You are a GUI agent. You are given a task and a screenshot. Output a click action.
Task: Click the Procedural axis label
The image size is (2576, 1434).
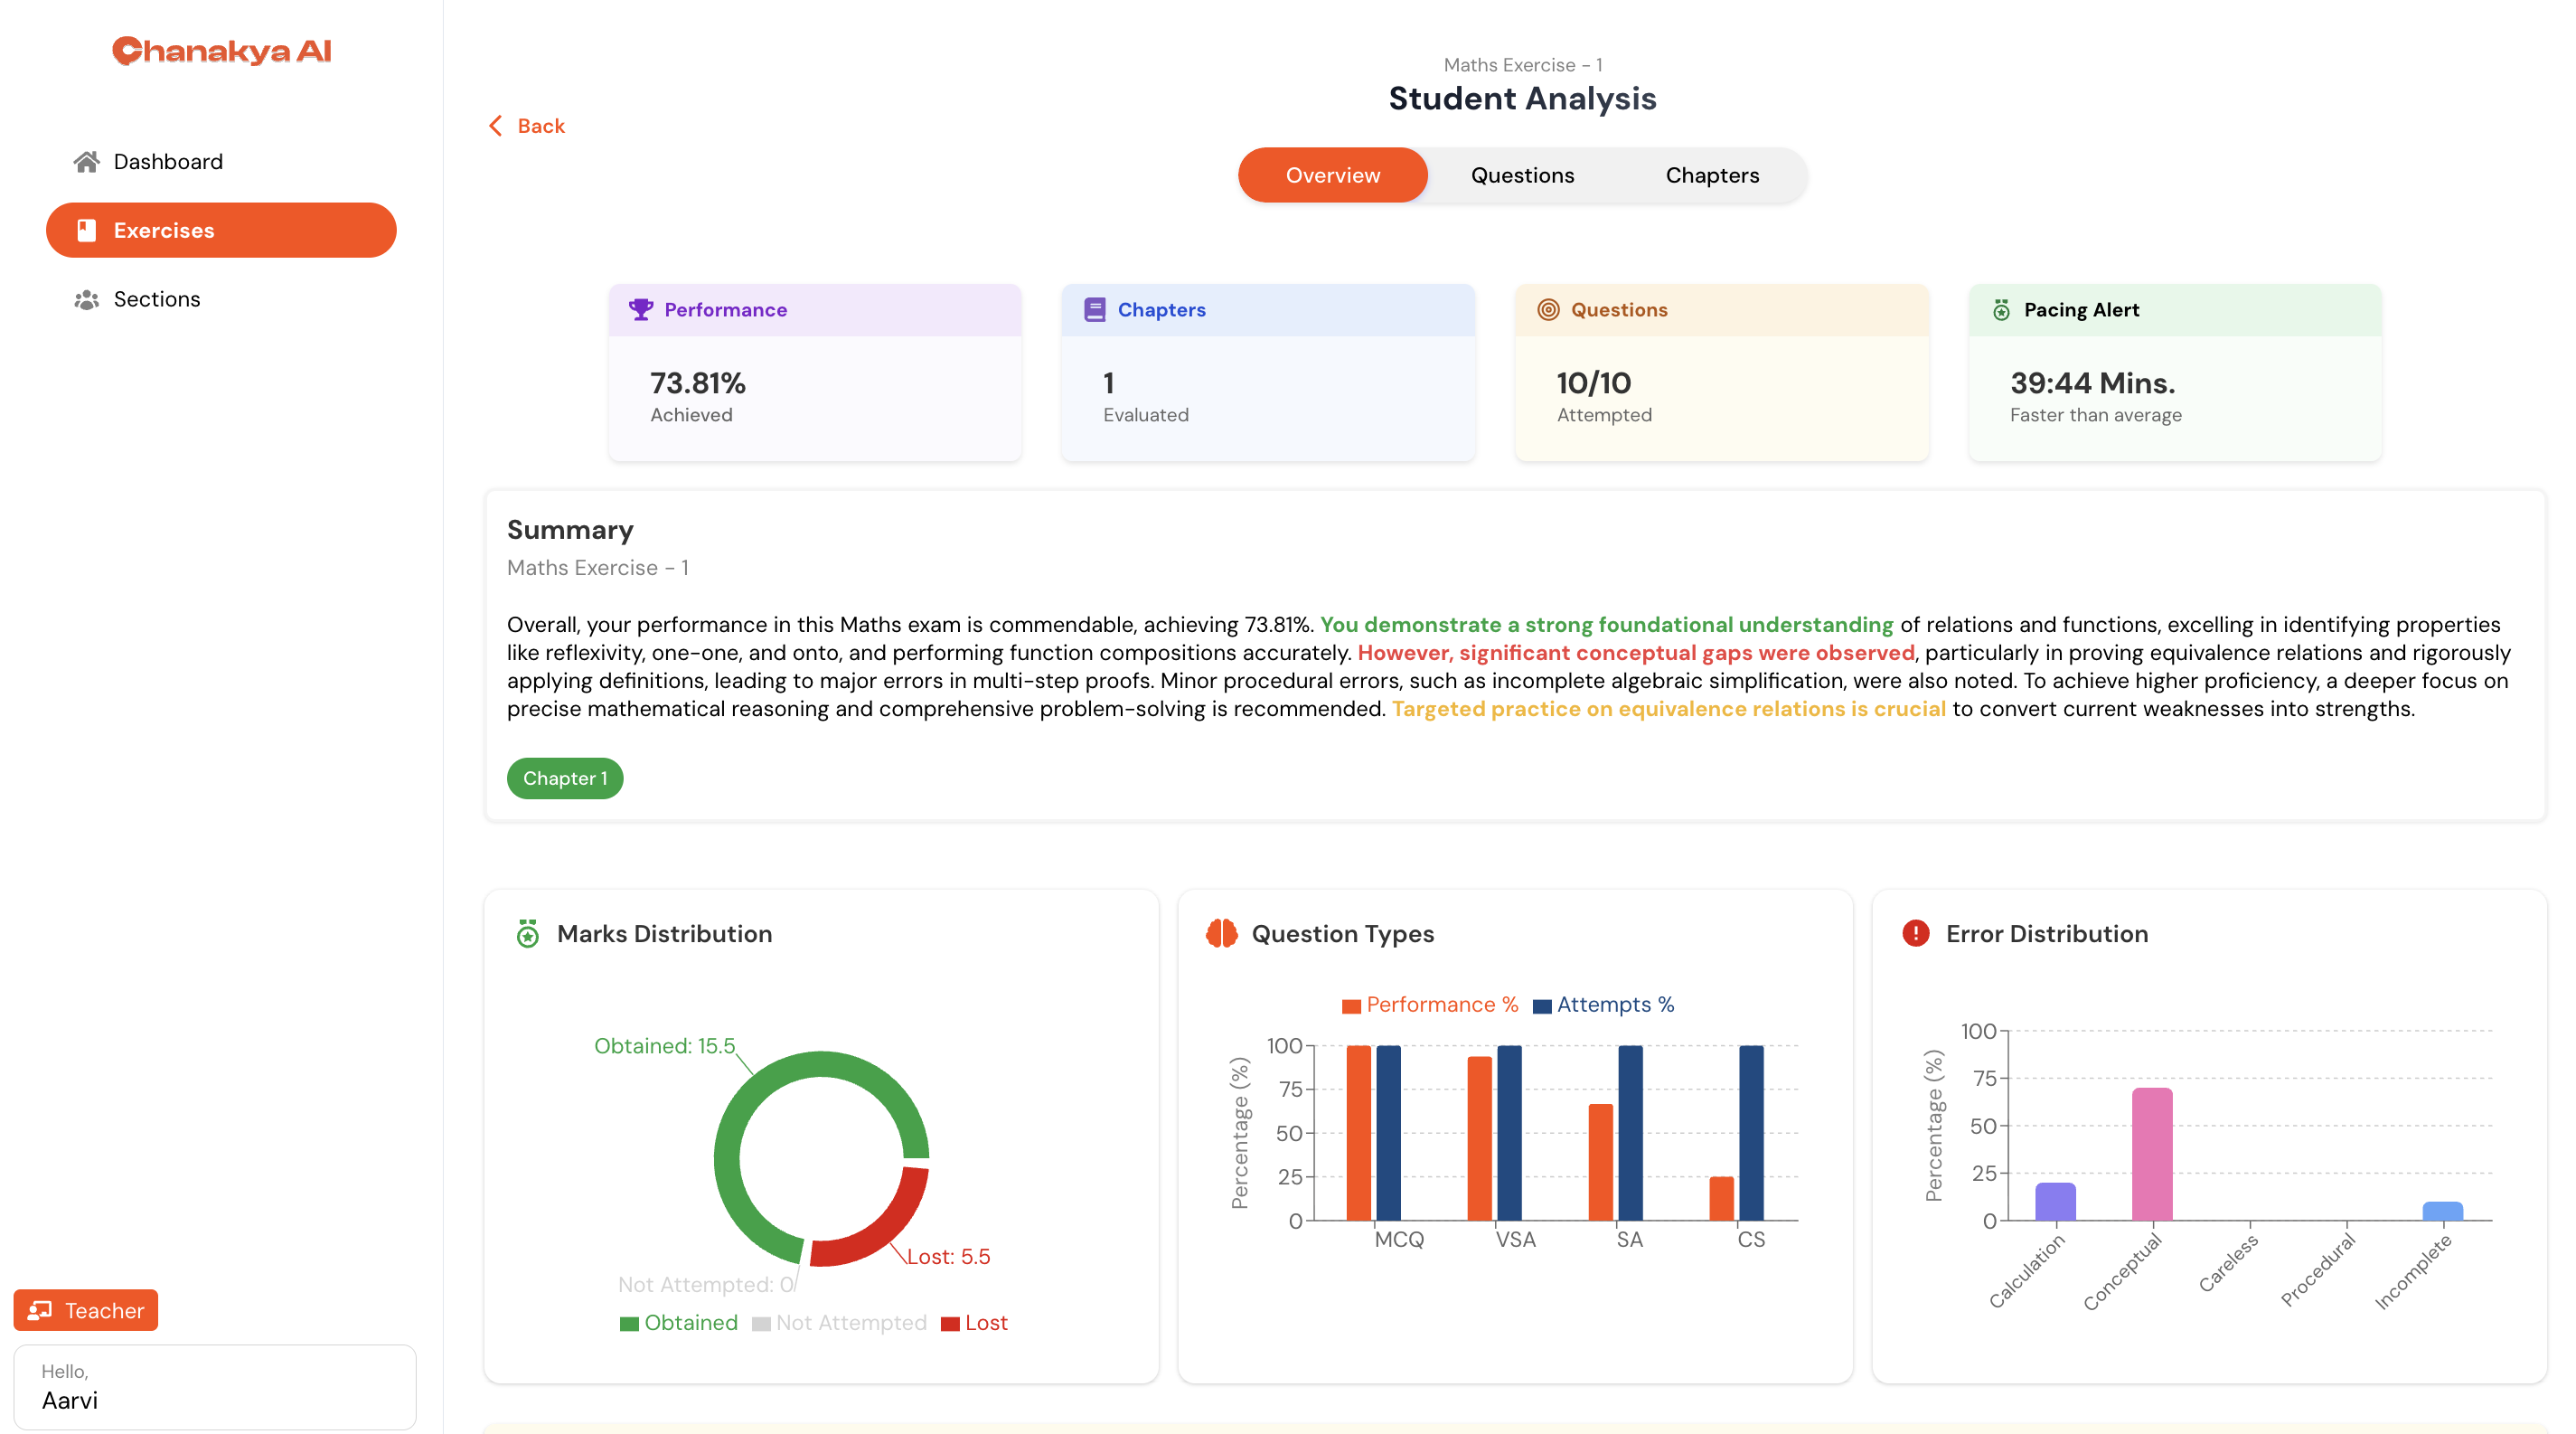[2319, 1270]
